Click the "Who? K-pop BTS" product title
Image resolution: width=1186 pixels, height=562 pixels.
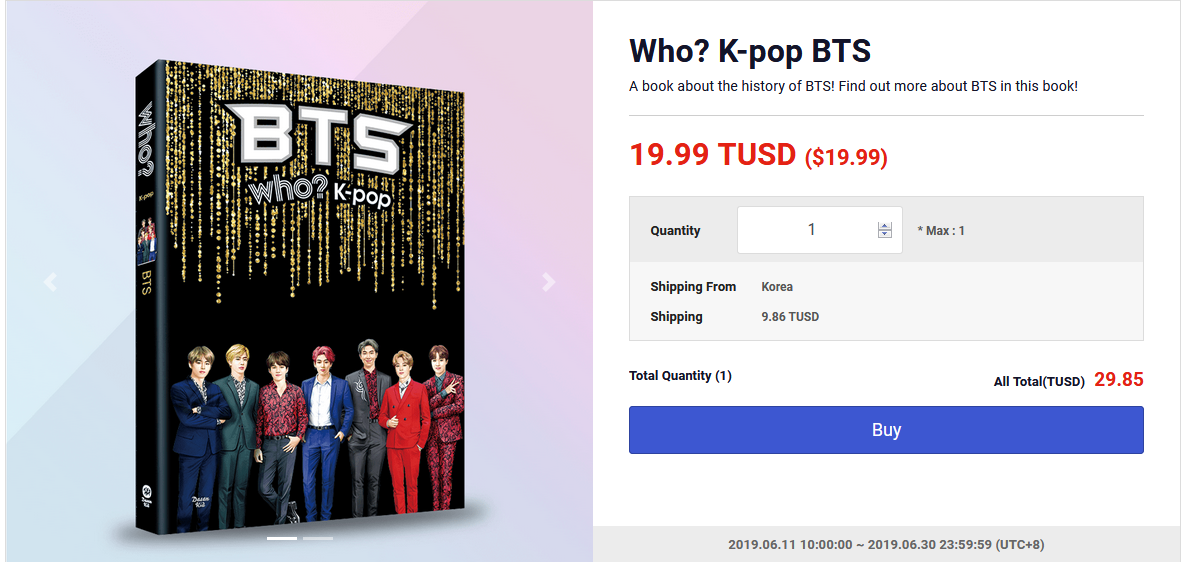(750, 50)
